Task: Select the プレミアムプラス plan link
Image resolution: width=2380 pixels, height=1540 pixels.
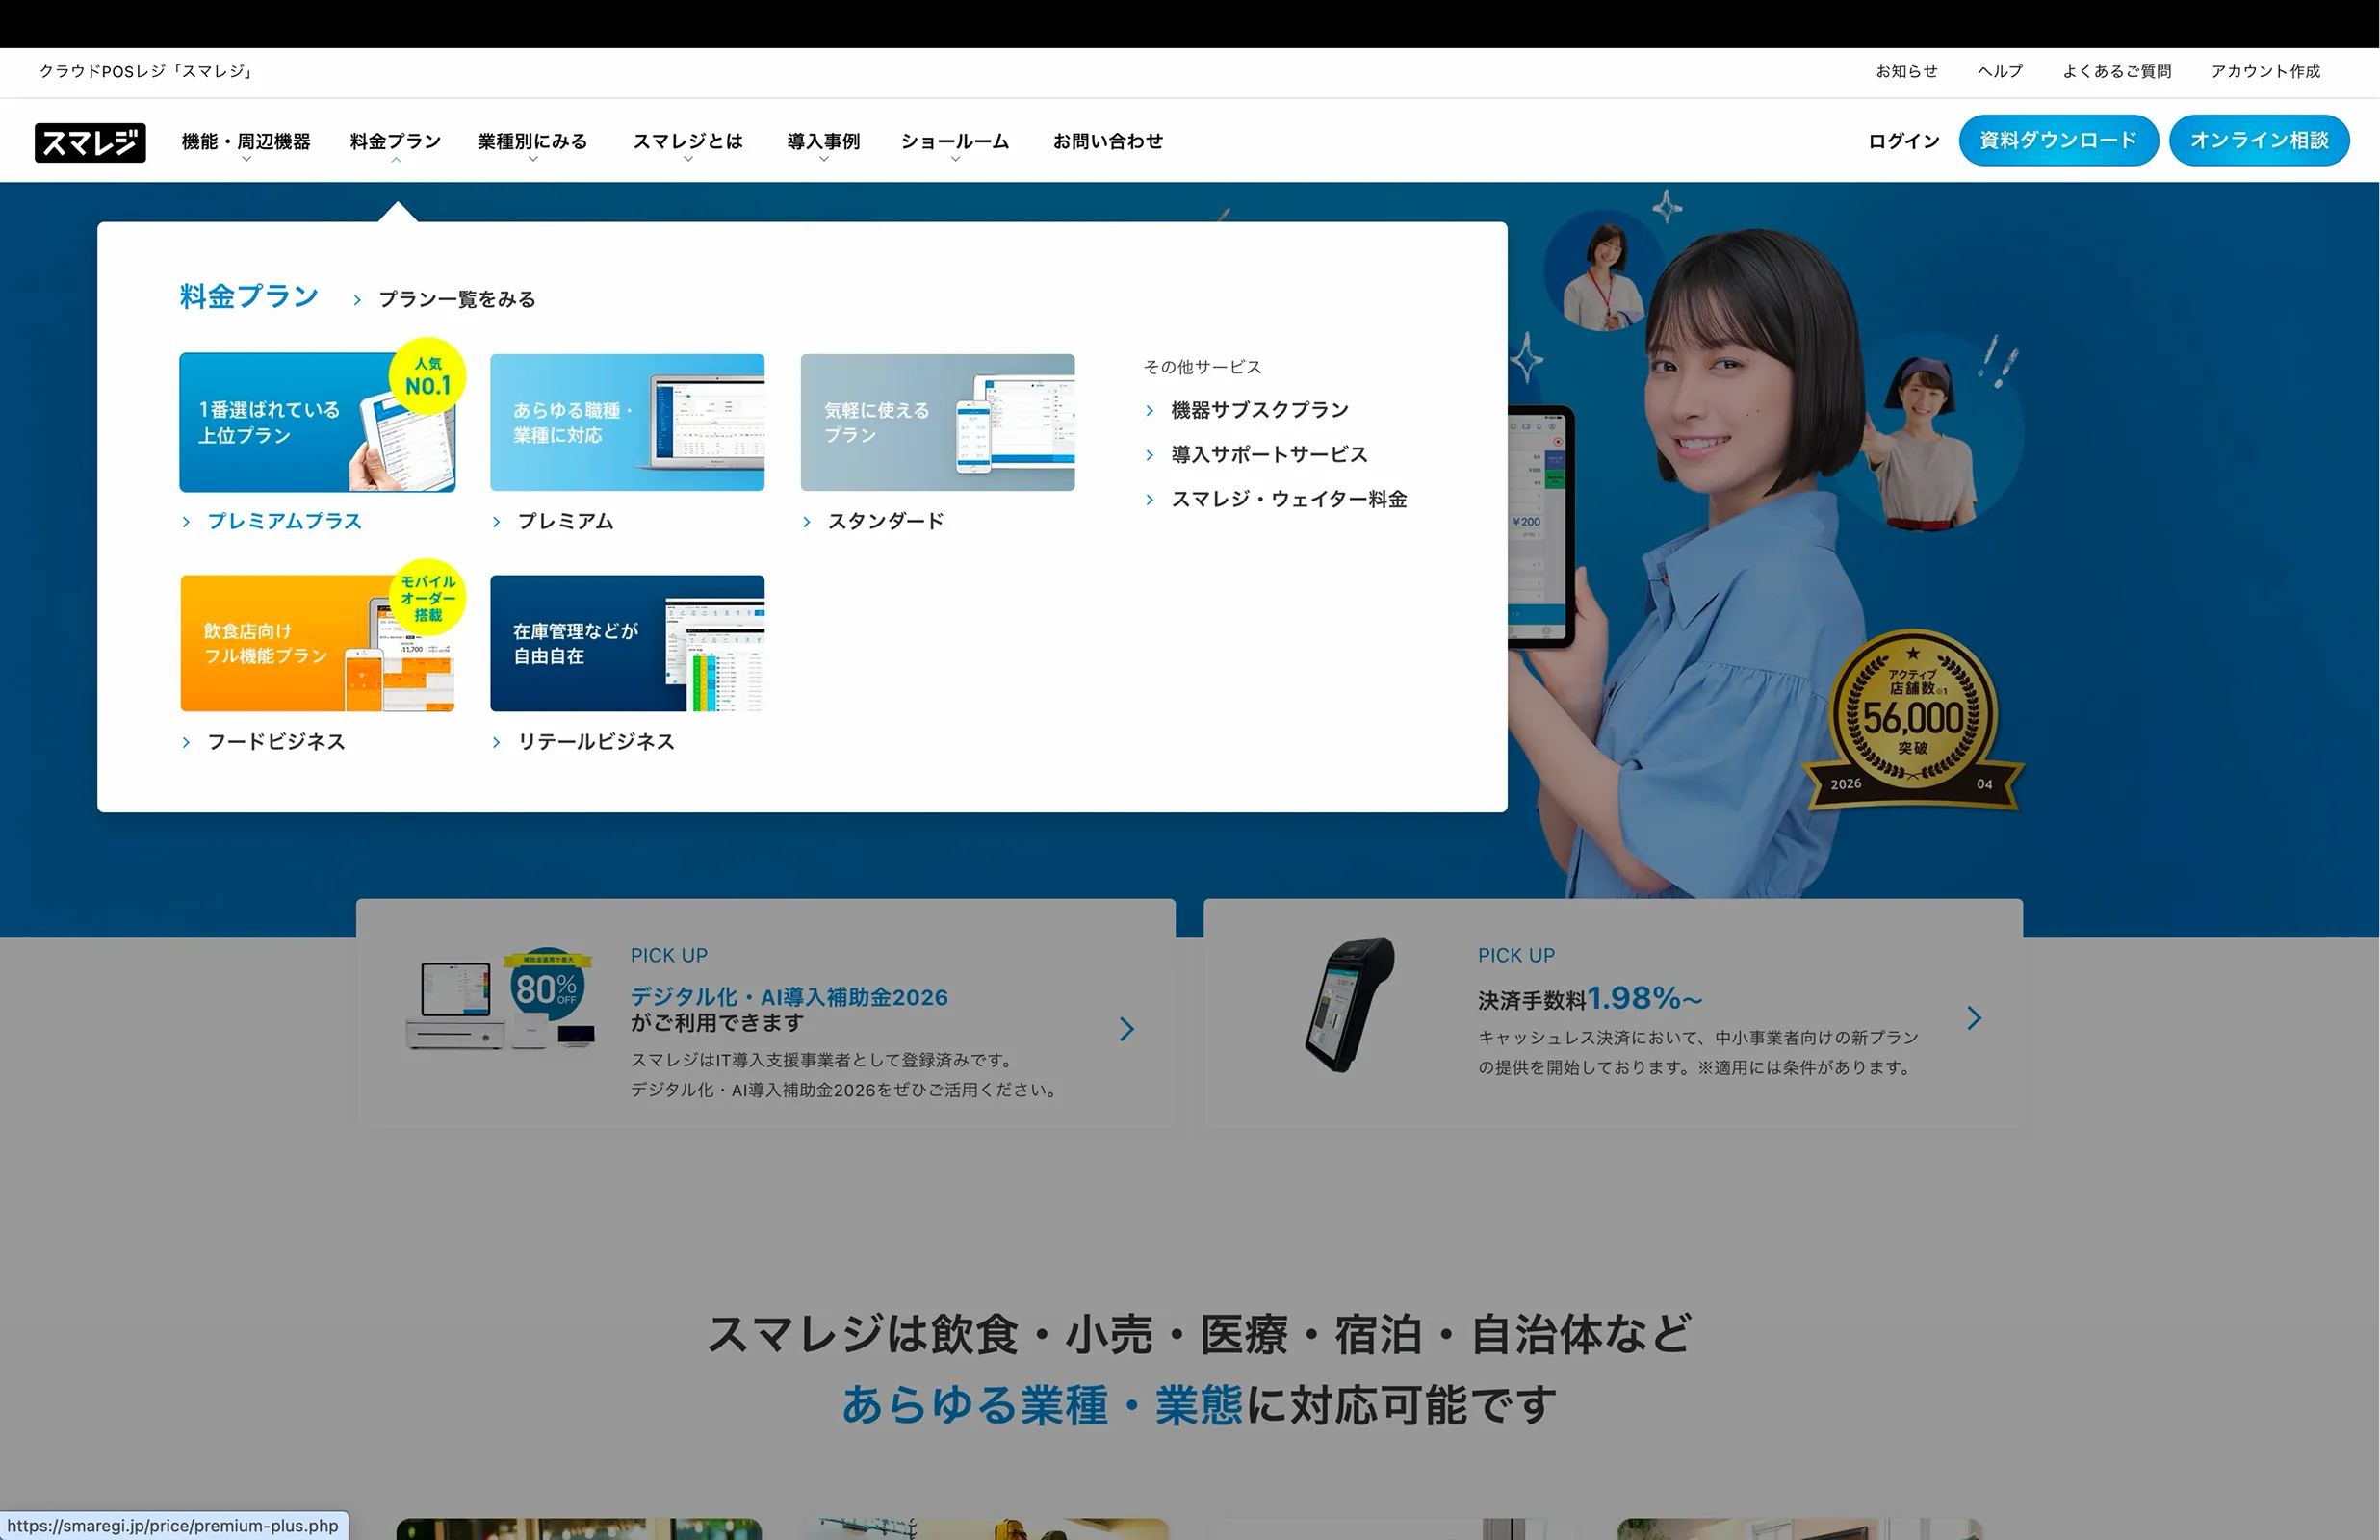Action: (284, 522)
